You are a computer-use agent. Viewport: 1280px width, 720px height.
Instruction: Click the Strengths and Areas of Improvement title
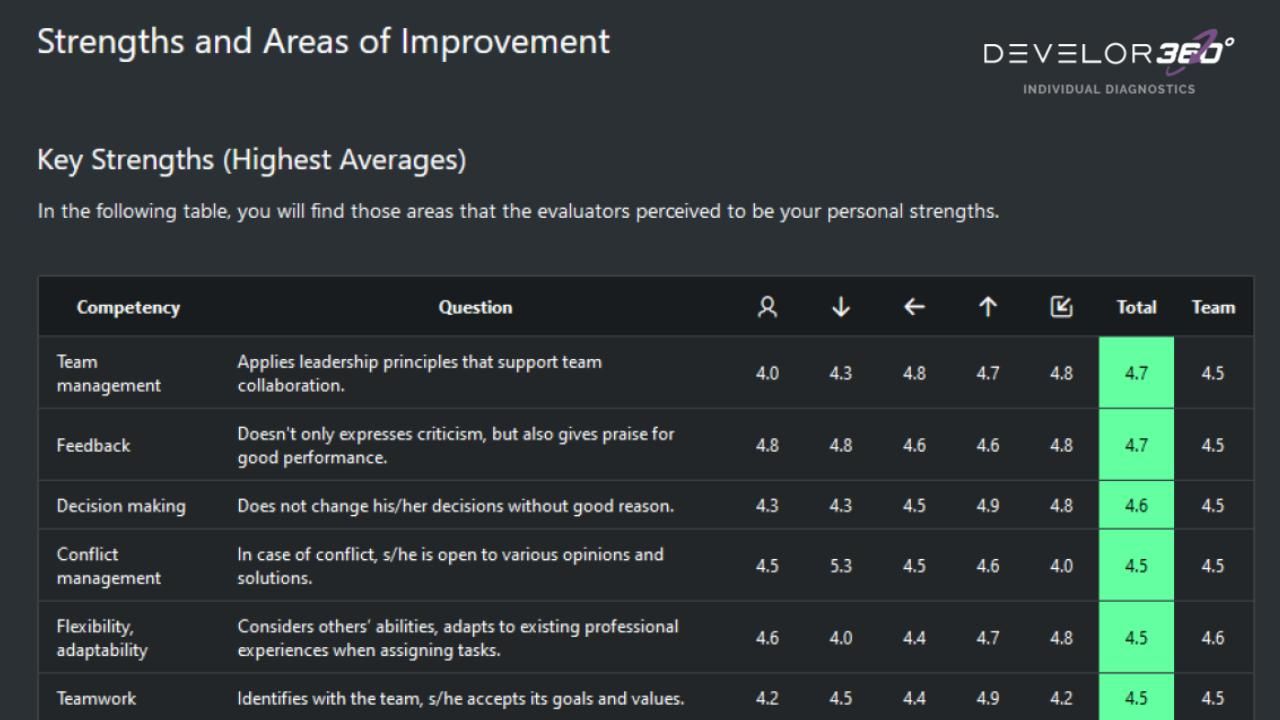[323, 42]
